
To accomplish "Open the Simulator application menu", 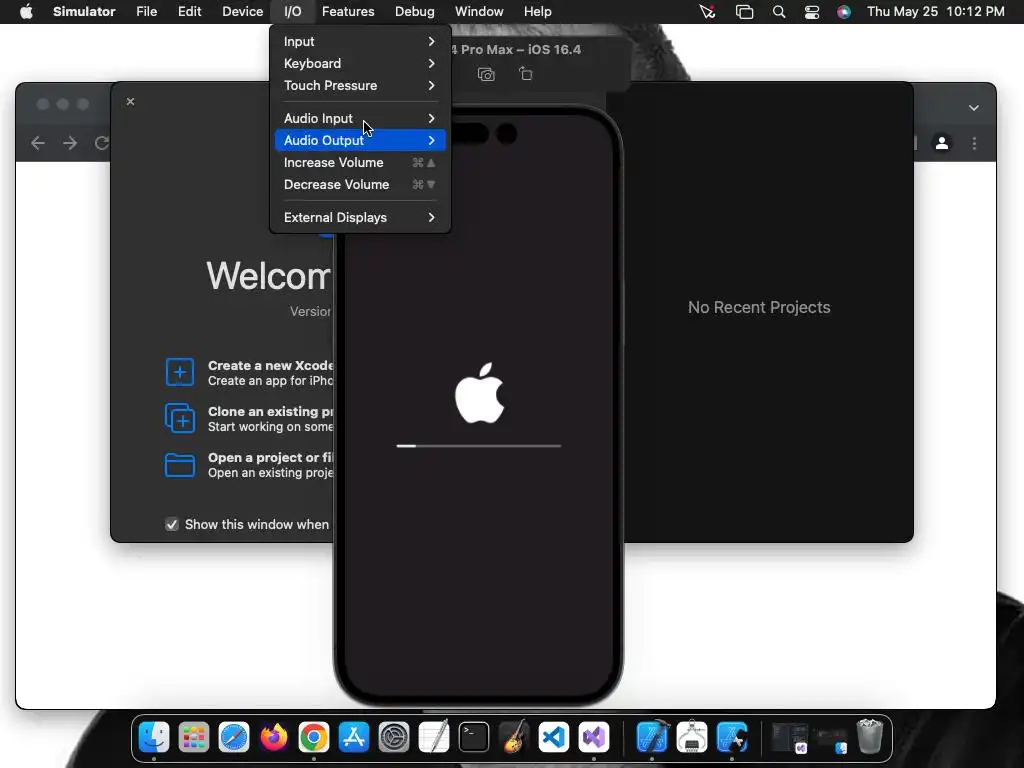I will point(84,12).
